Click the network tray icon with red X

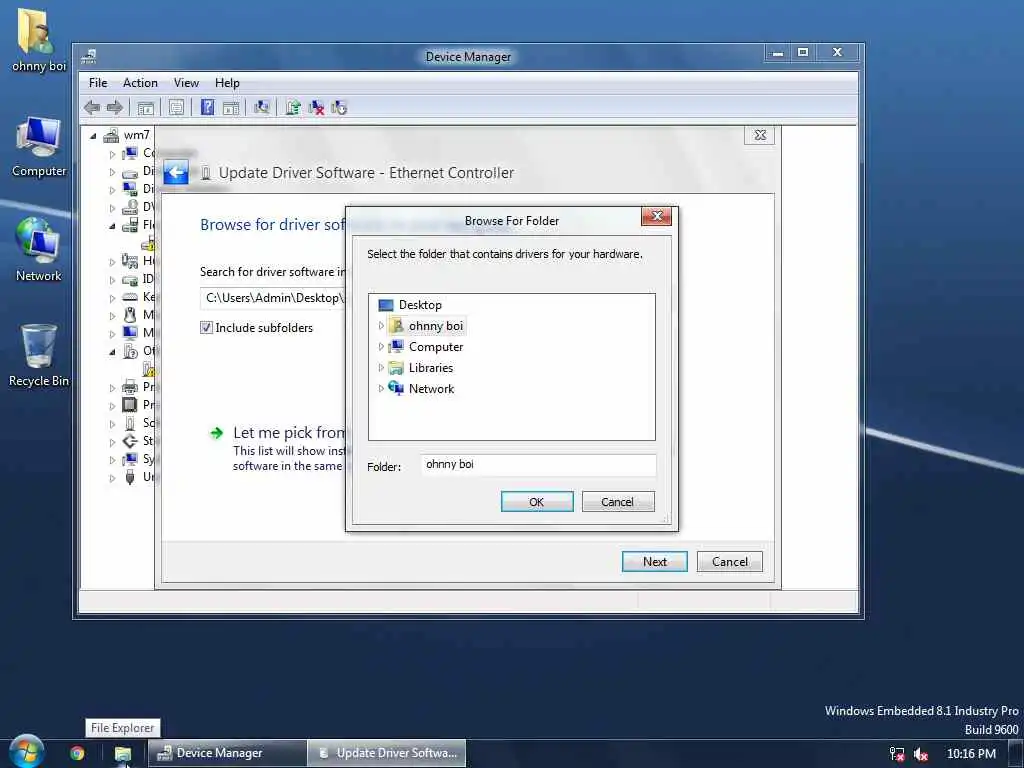pos(897,754)
